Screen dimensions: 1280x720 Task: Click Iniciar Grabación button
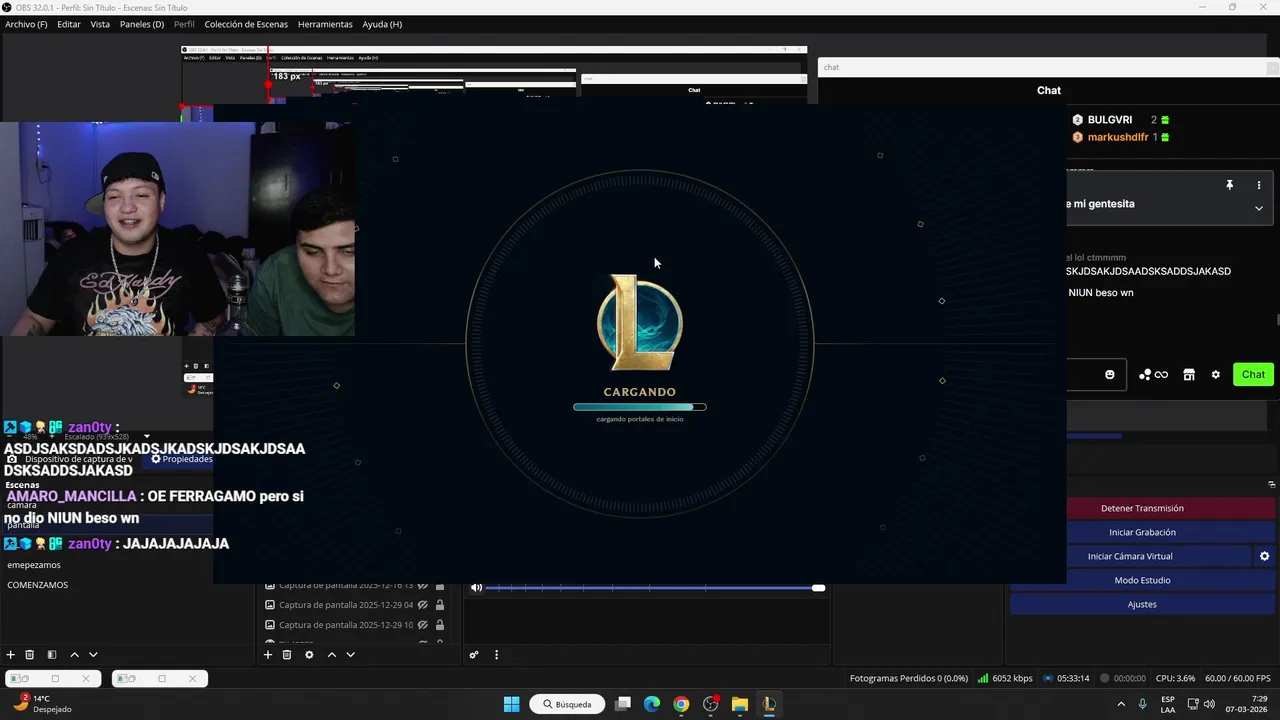coord(1142,532)
